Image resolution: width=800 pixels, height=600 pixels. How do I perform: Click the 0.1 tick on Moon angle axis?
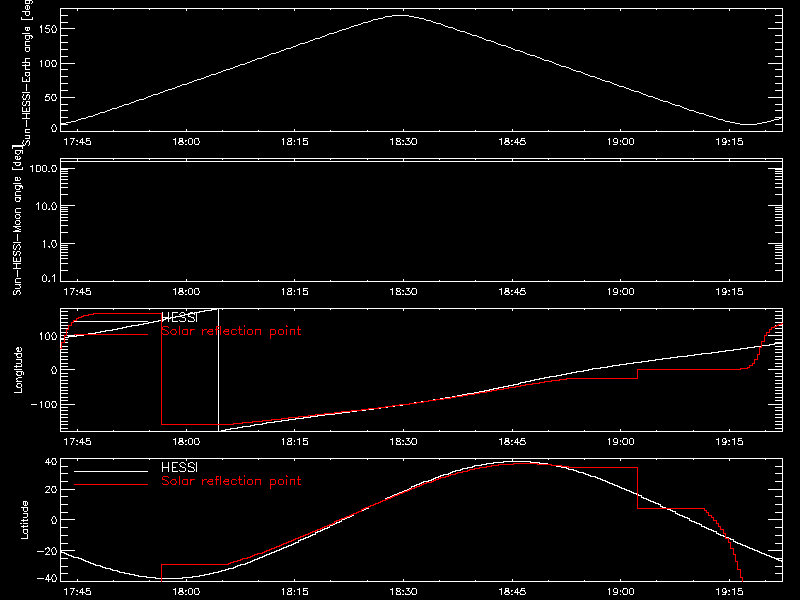coord(49,278)
